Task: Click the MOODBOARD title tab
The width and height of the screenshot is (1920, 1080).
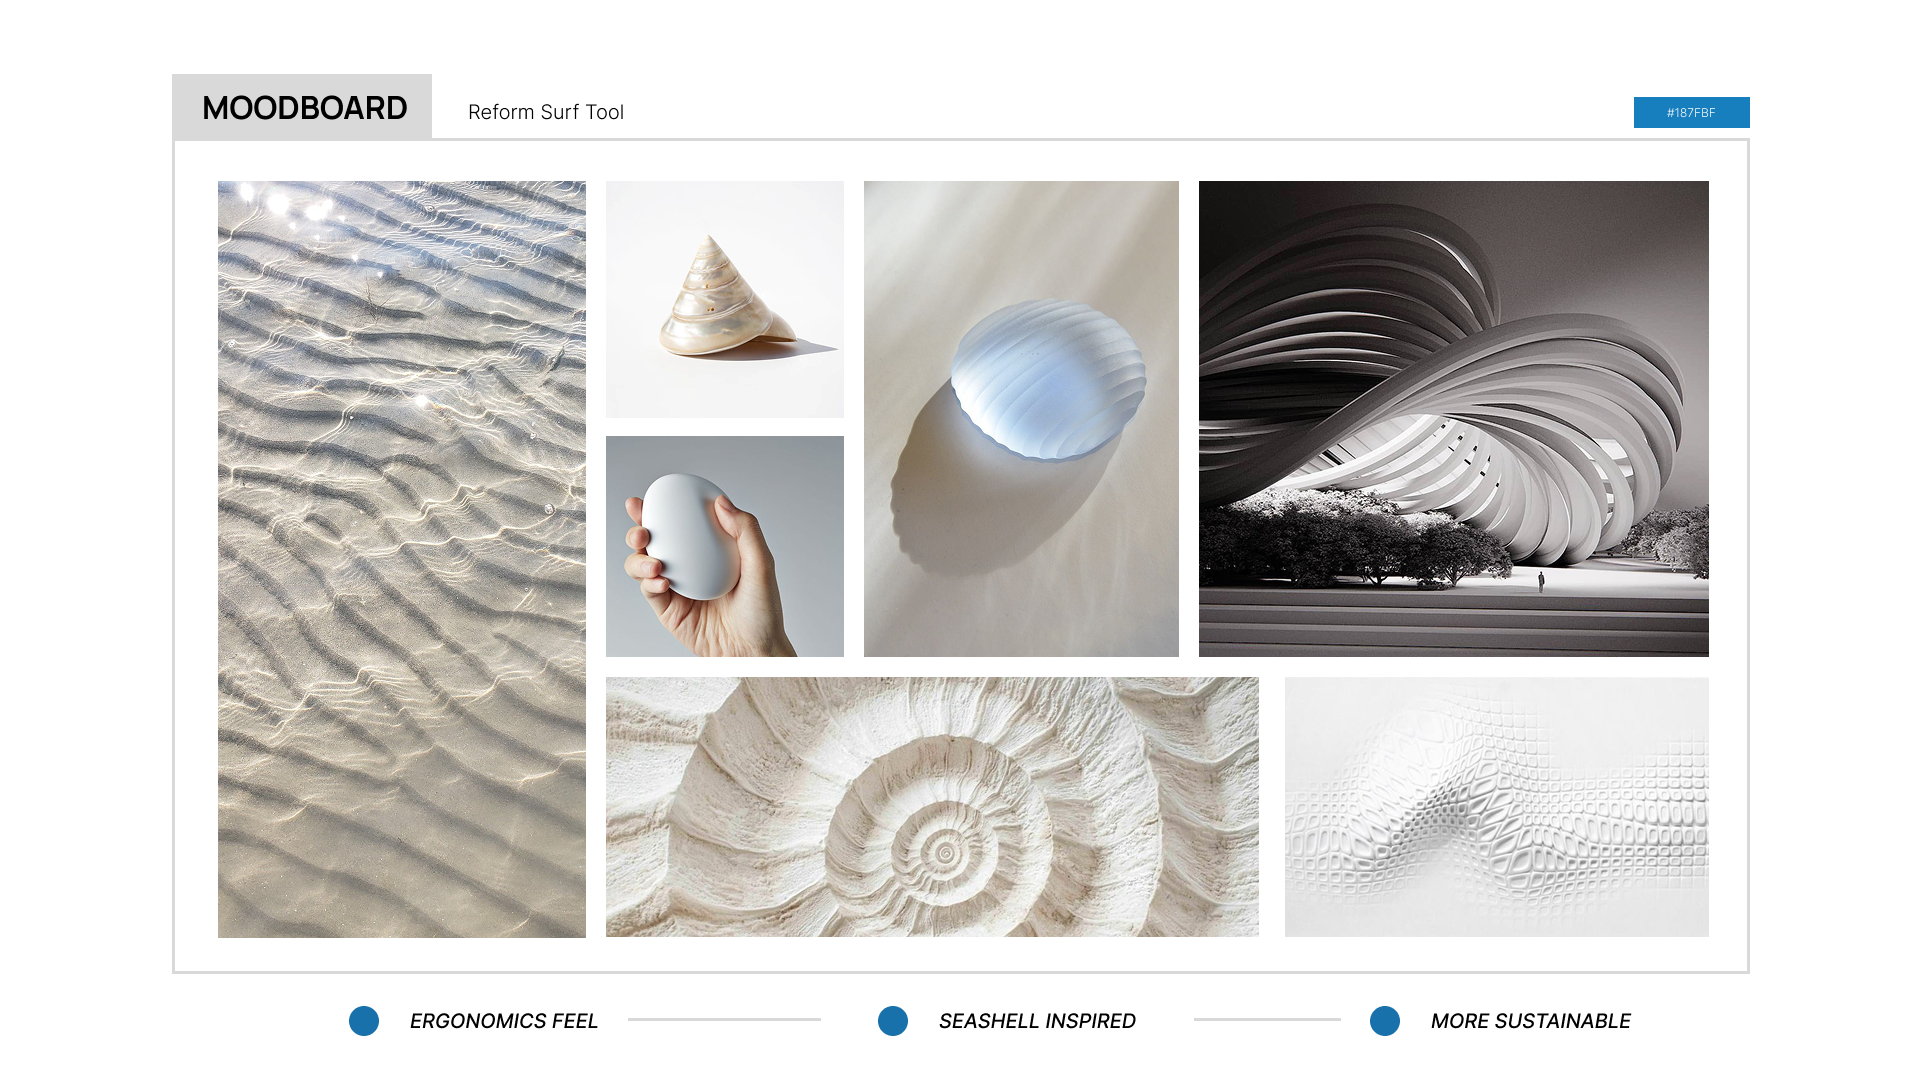Action: click(302, 107)
